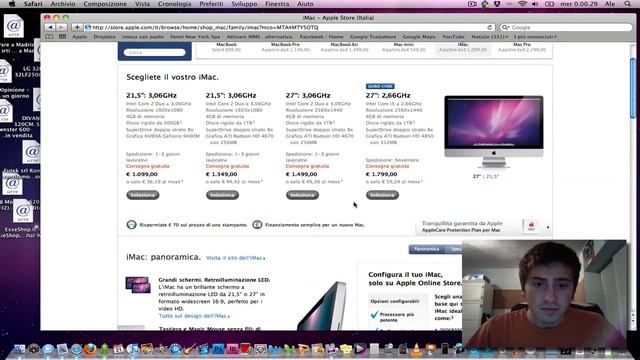Open the Cronologia menu
Image resolution: width=640 pixels, height=360 pixels.
(x=174, y=4)
